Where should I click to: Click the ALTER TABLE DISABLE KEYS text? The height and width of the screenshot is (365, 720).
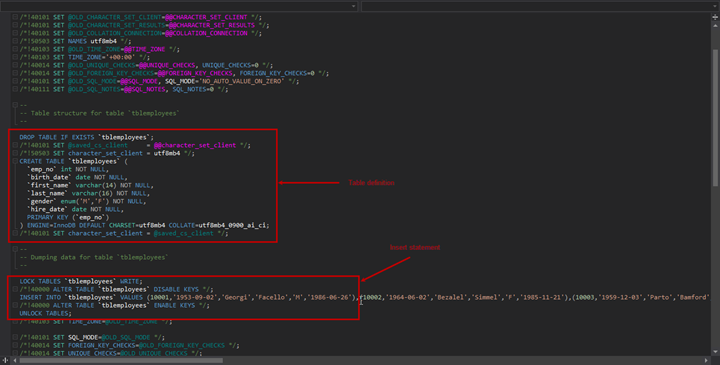click(126, 290)
